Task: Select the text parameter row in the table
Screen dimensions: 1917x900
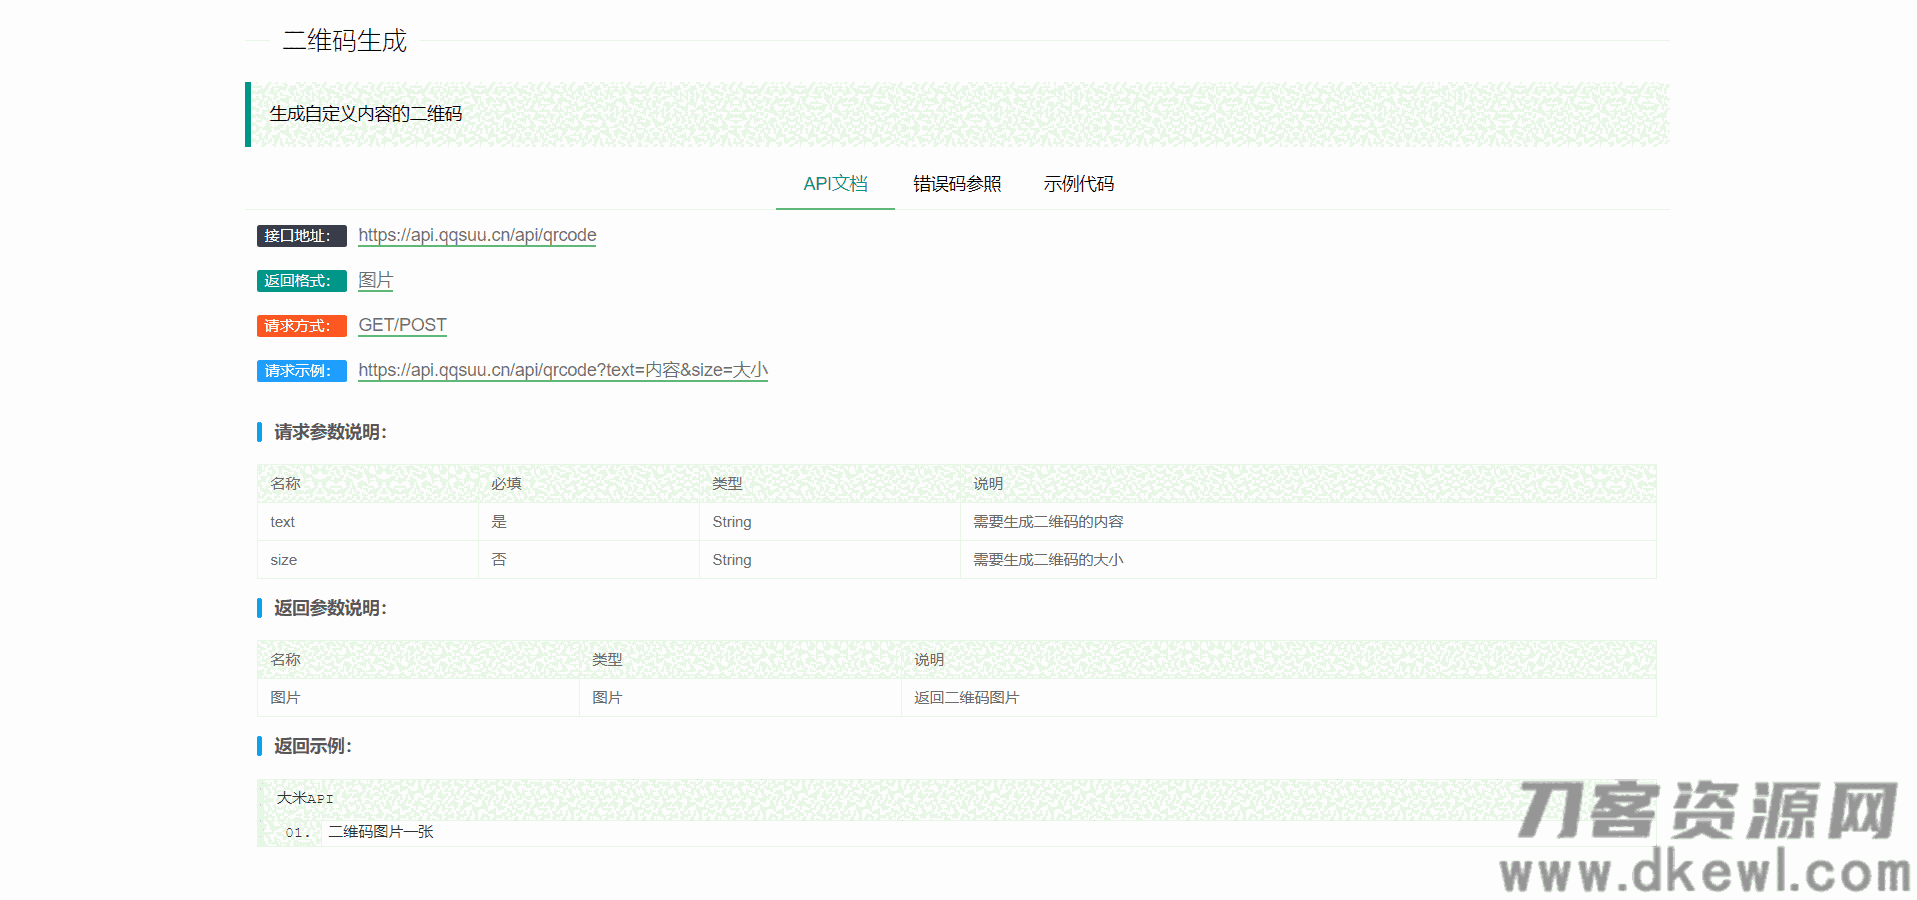Action: [282, 521]
